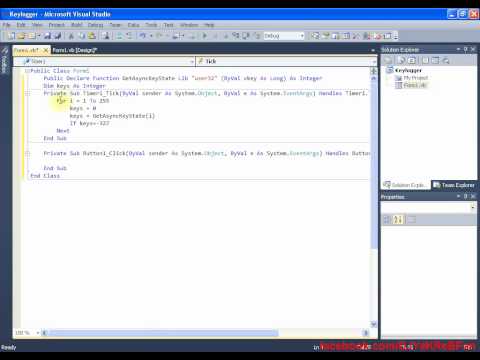Click the Step Out debug icon
The width and height of the screenshot is (480, 360).
(x=257, y=36)
